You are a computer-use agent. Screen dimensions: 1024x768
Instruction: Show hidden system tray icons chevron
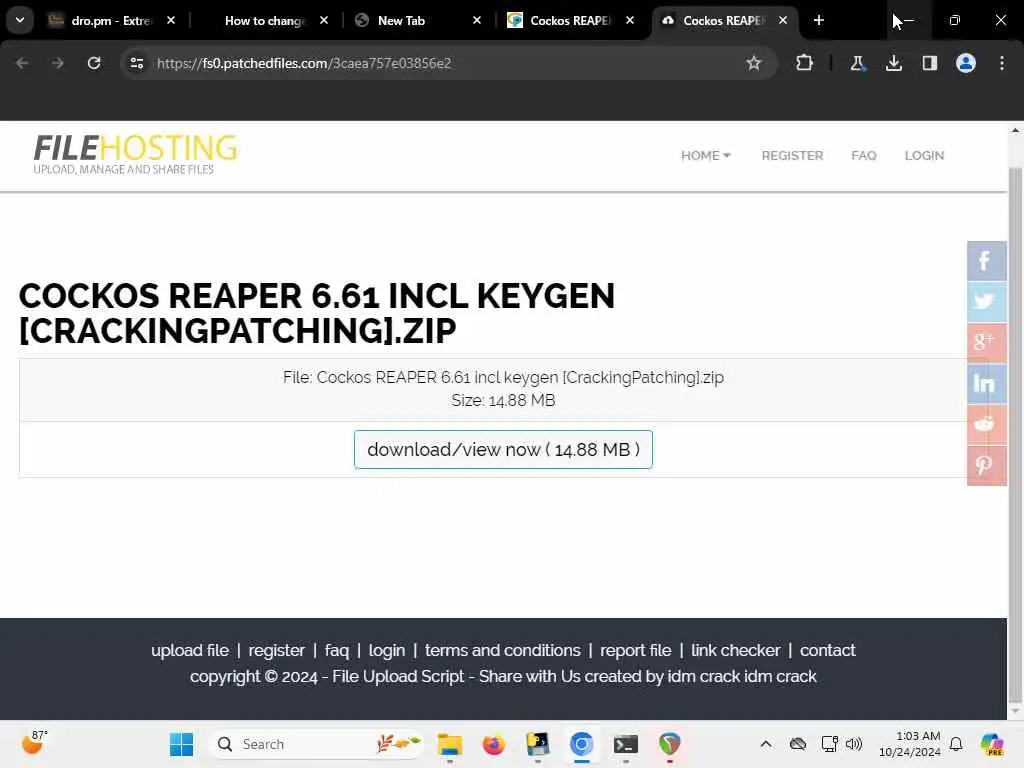click(x=765, y=744)
